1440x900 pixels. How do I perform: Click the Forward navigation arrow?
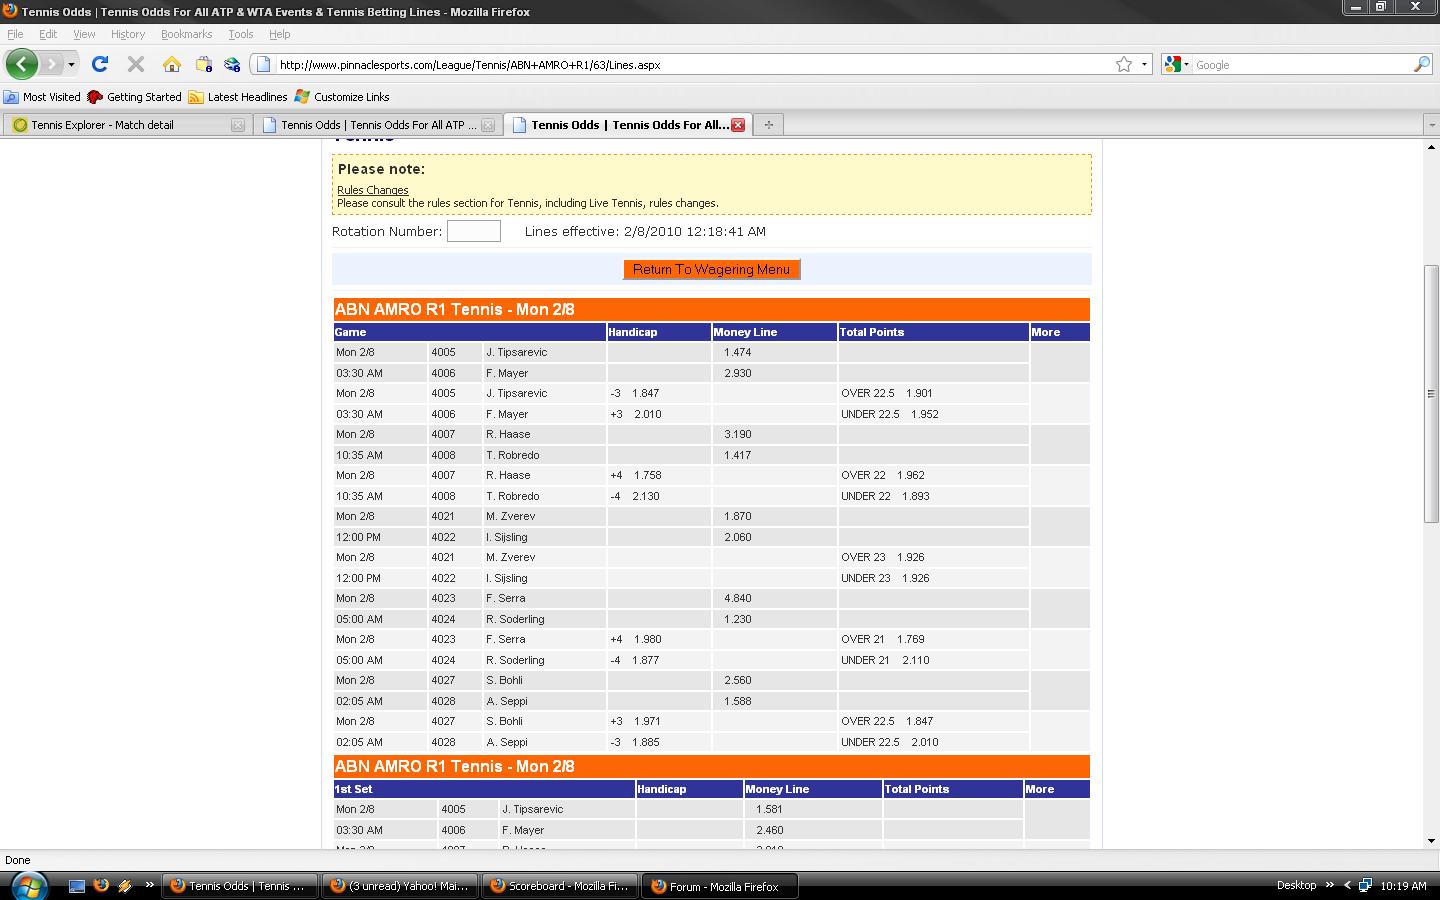[x=51, y=64]
